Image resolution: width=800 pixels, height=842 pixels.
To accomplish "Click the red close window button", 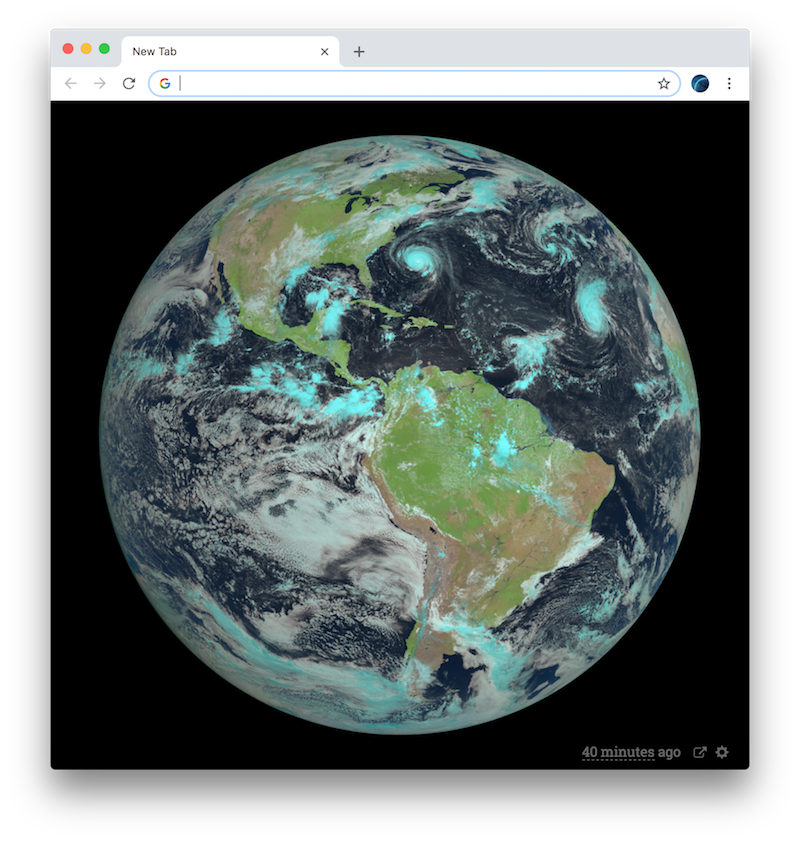I will pos(68,49).
